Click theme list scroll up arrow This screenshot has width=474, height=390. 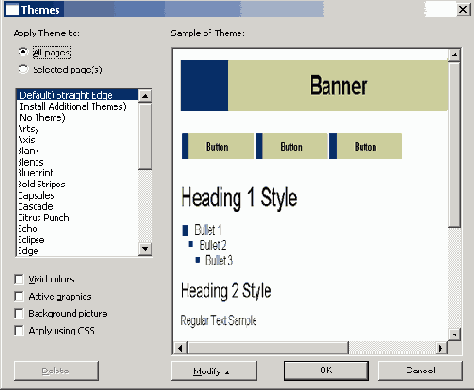click(145, 96)
